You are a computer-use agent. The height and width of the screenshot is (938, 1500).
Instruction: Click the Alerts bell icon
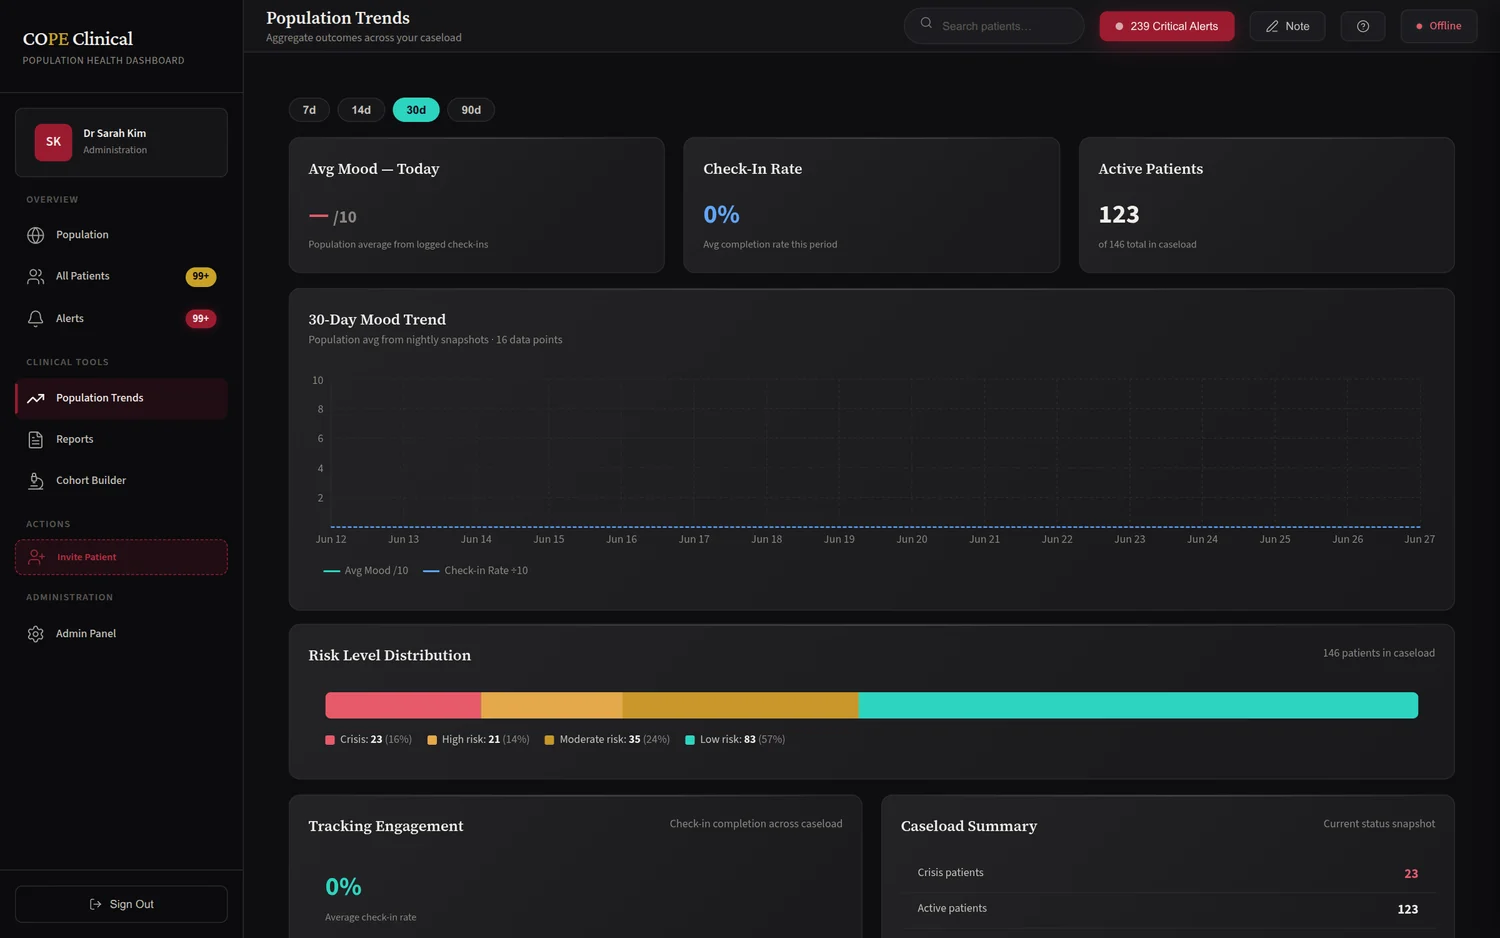(36, 318)
